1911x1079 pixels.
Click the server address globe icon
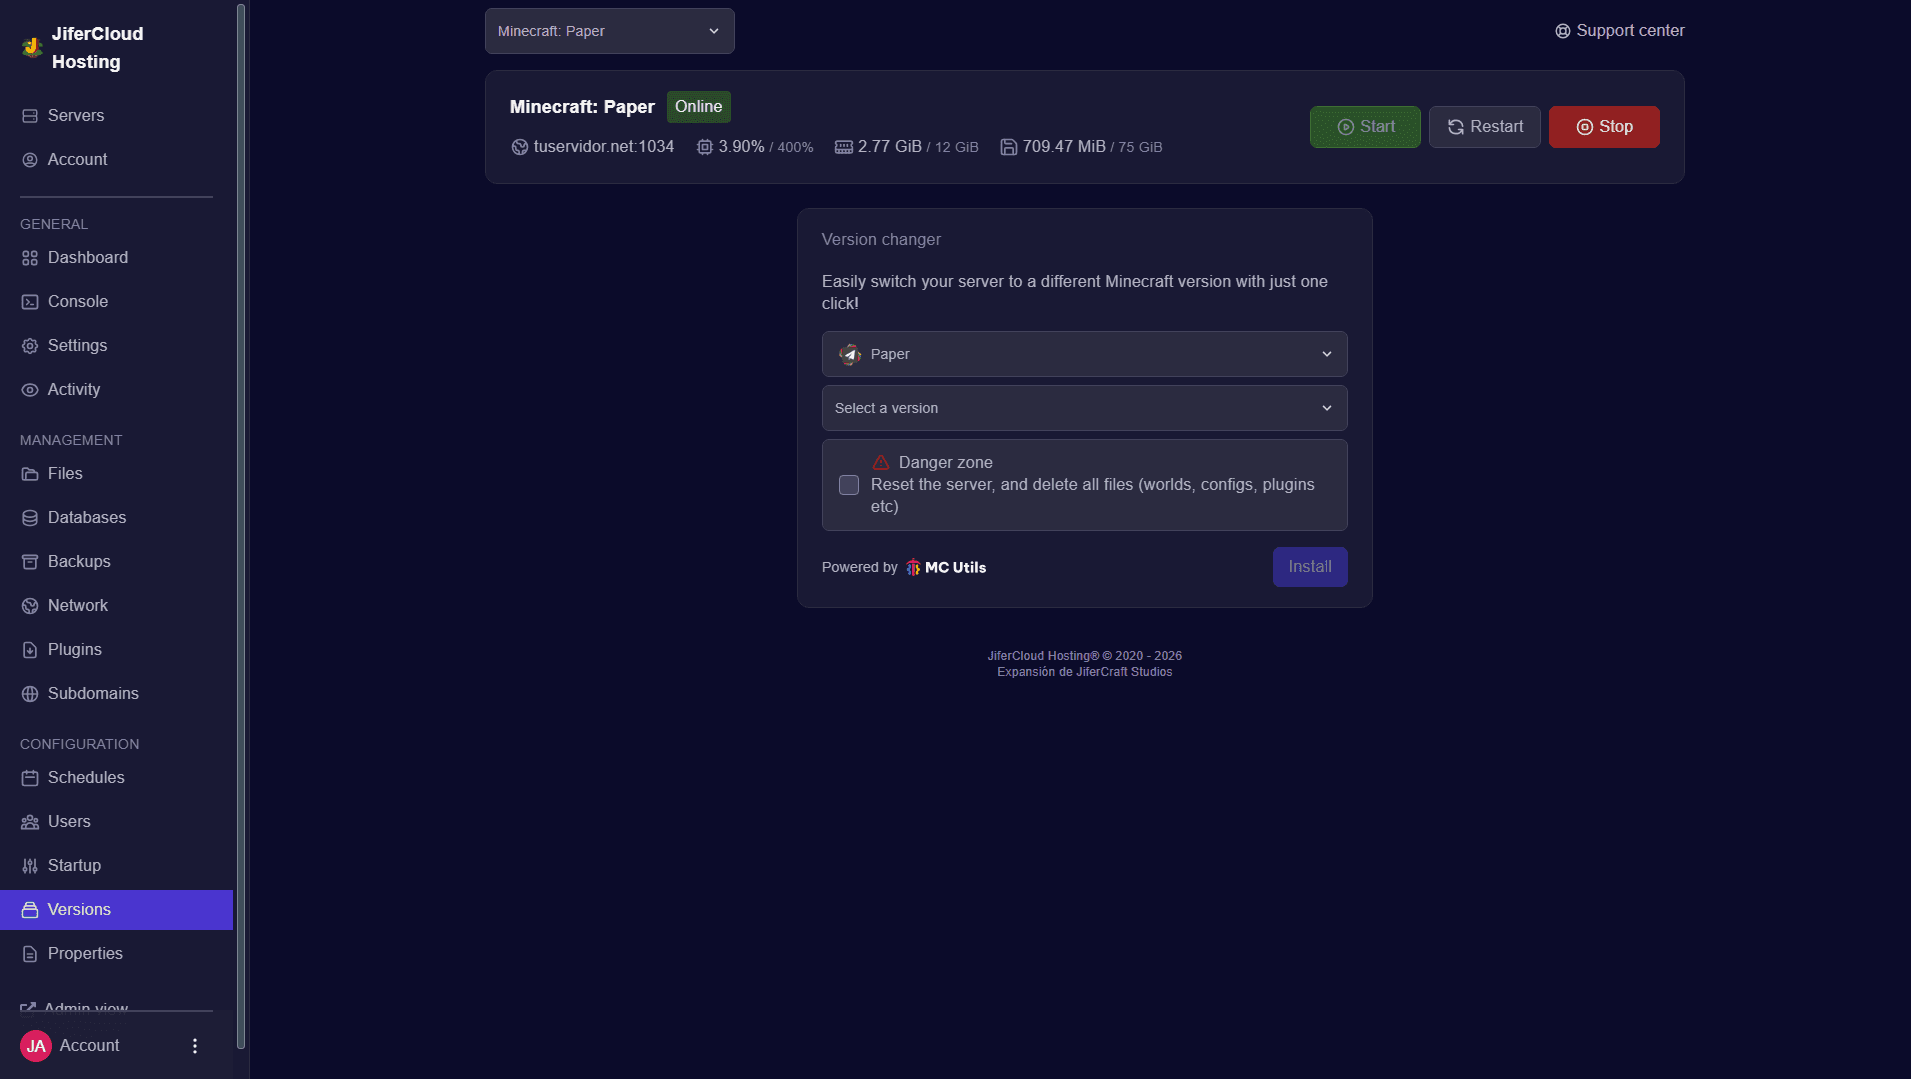(520, 147)
